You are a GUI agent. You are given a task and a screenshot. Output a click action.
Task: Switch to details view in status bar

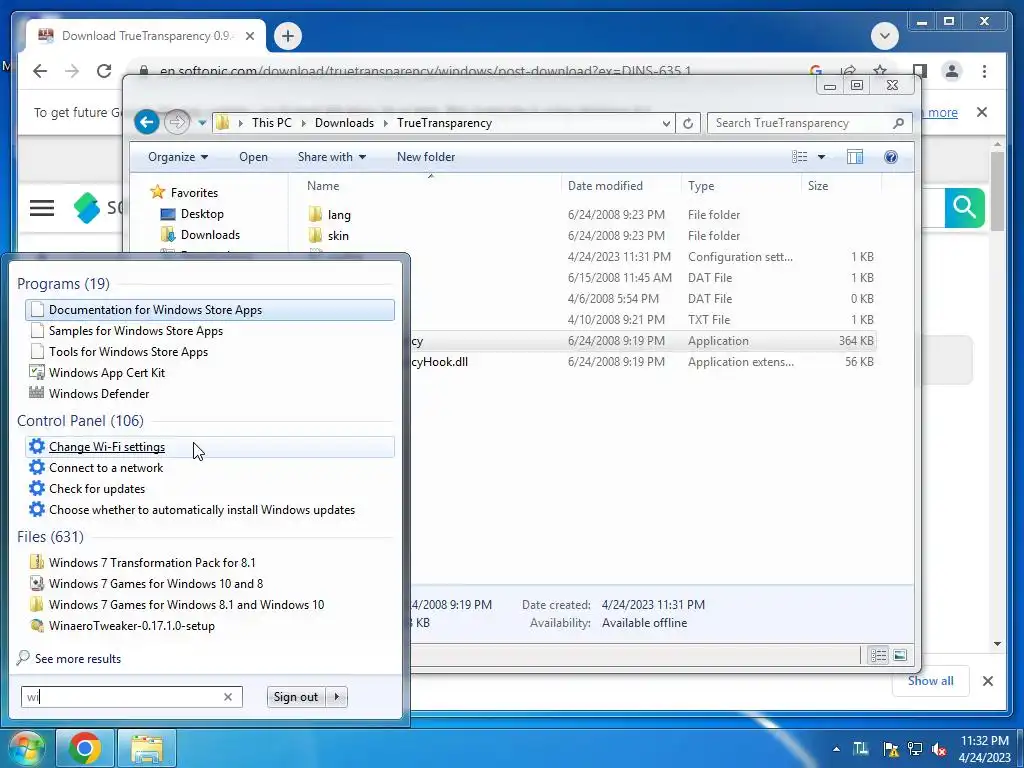pyautogui.click(x=878, y=655)
